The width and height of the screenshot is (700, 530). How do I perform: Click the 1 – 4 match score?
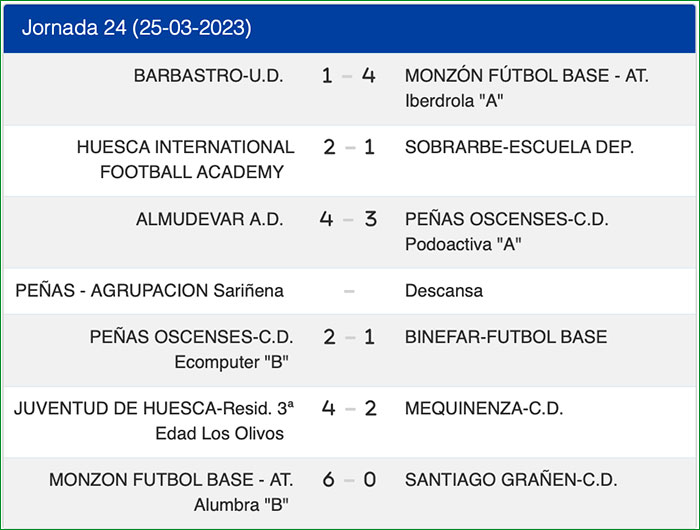(x=348, y=76)
